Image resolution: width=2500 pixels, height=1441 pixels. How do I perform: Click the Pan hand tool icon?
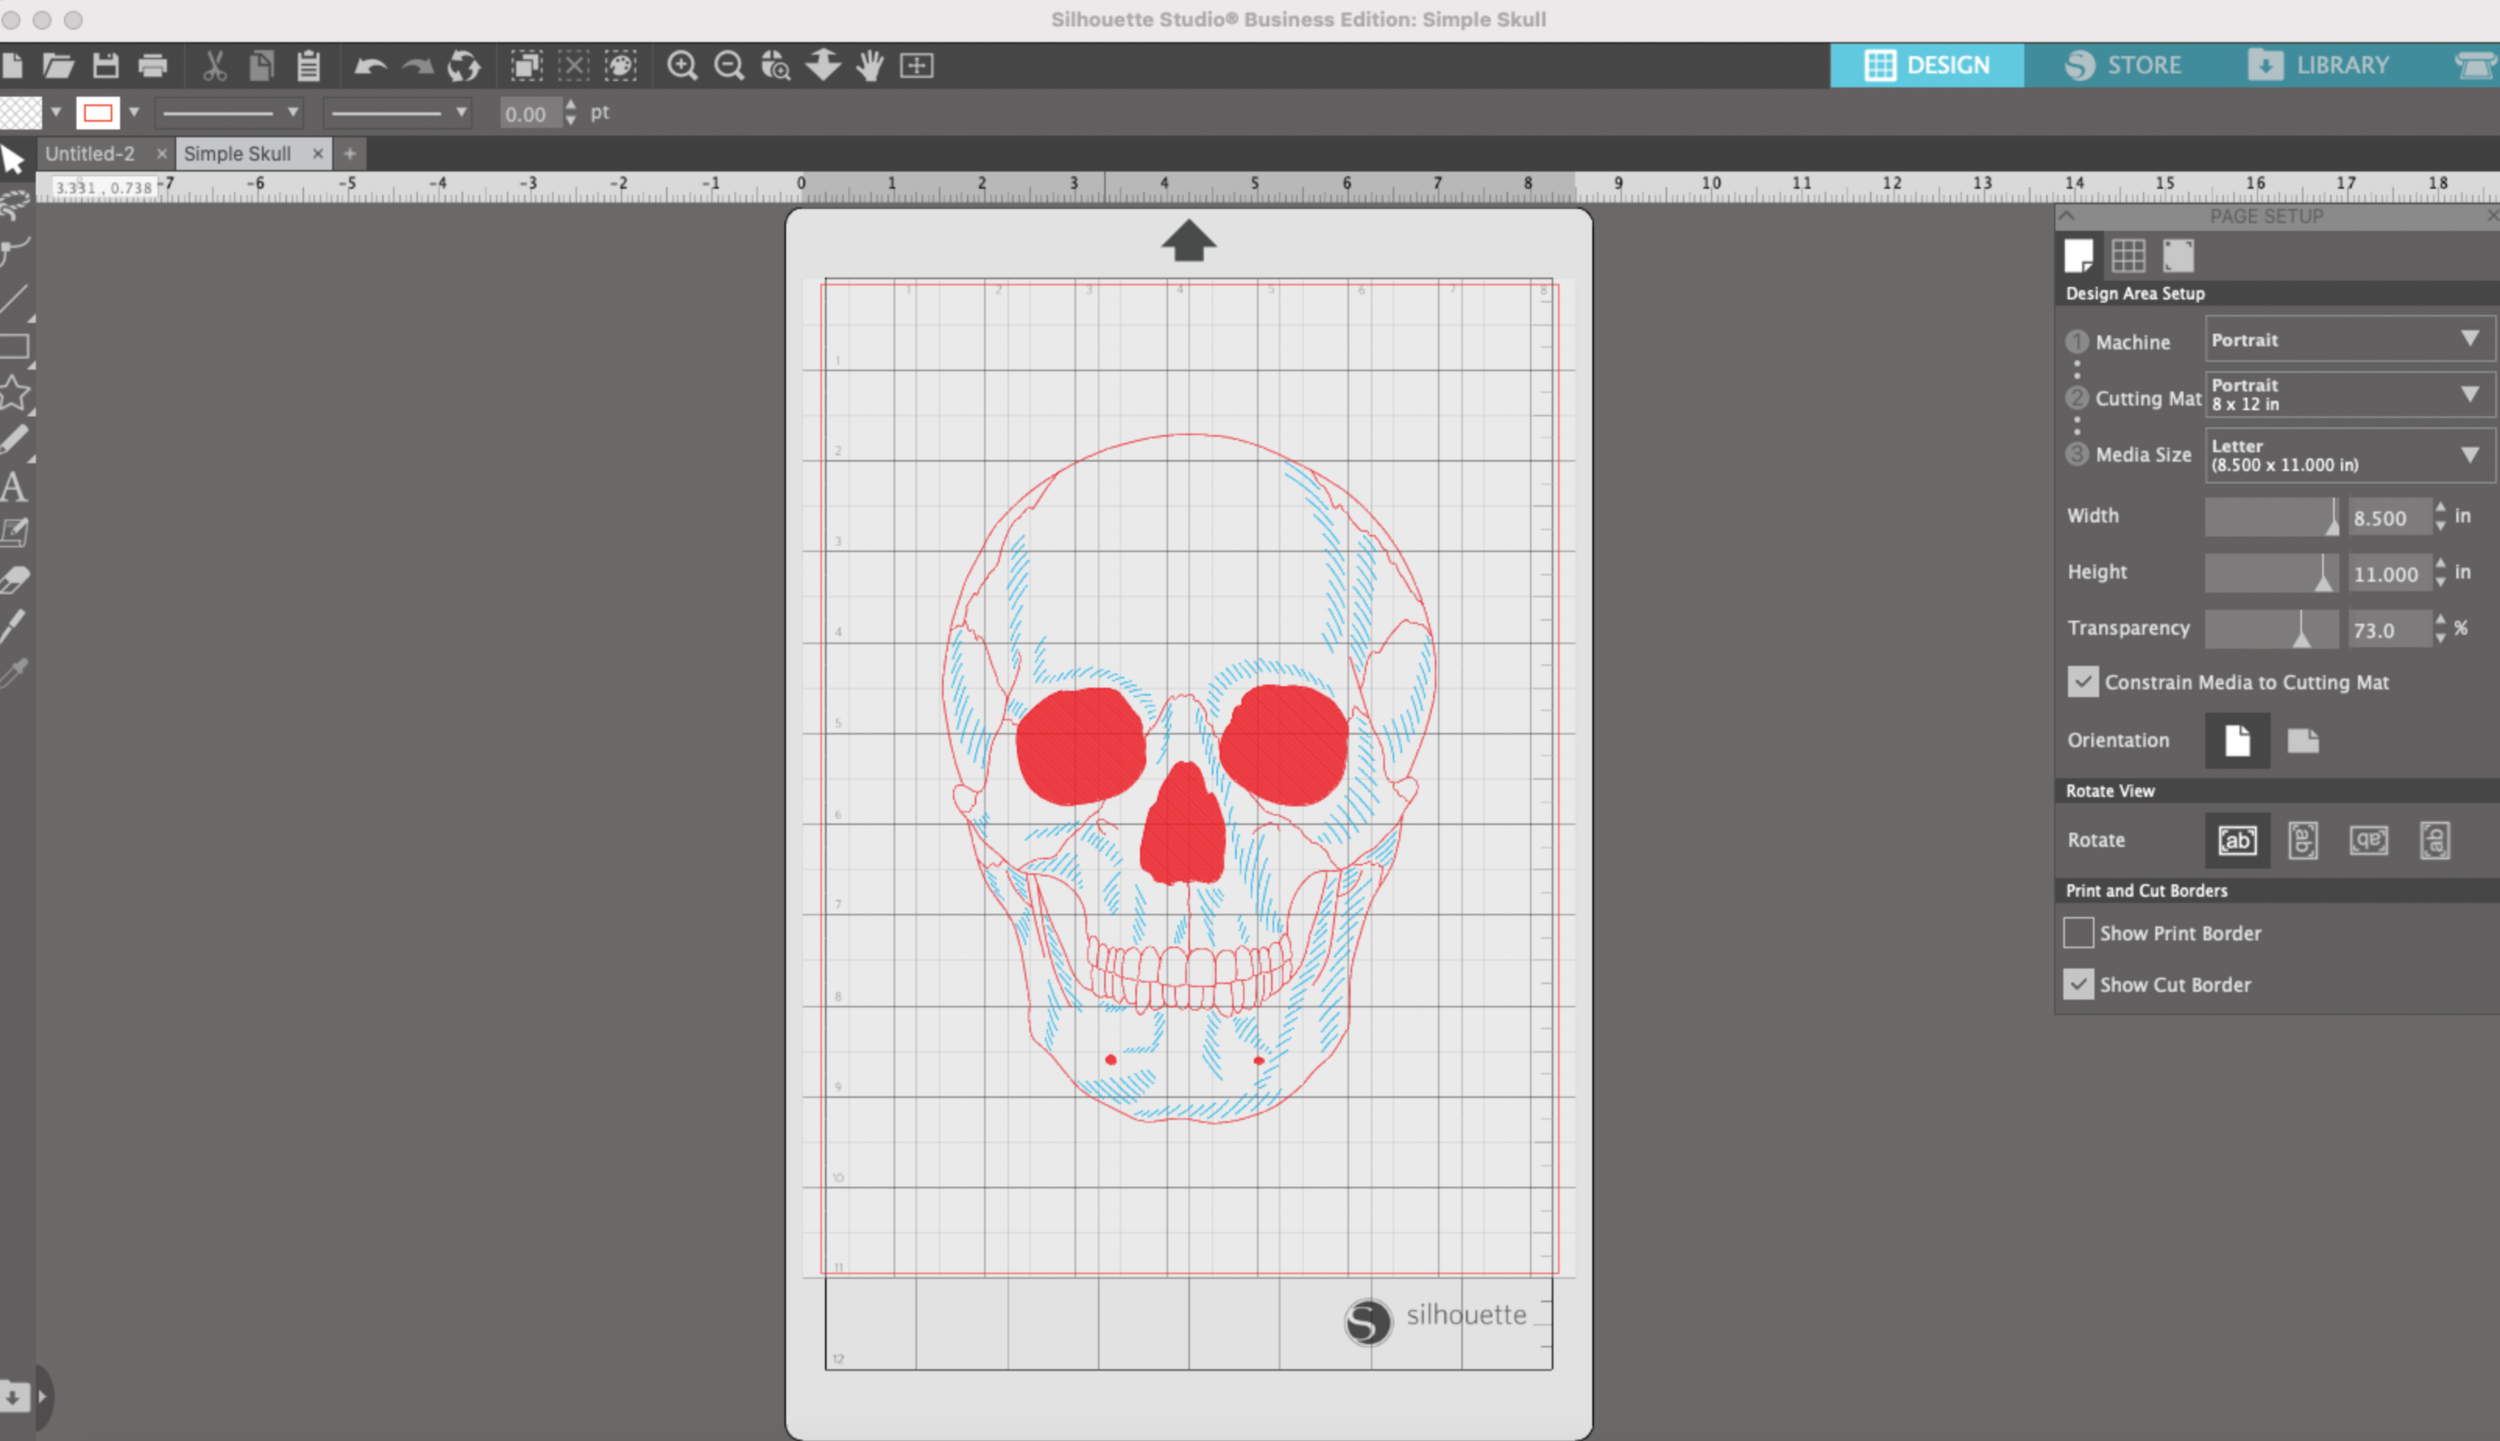[870, 66]
